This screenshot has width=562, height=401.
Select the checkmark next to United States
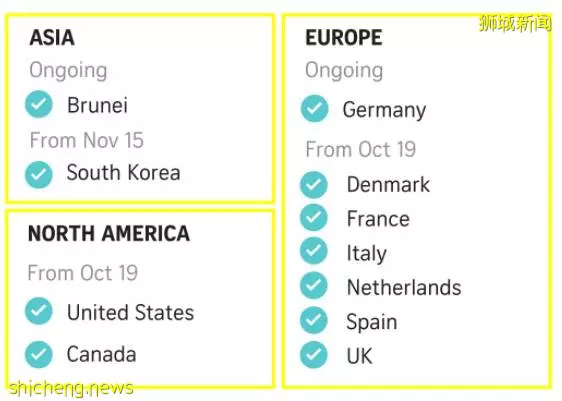click(39, 311)
